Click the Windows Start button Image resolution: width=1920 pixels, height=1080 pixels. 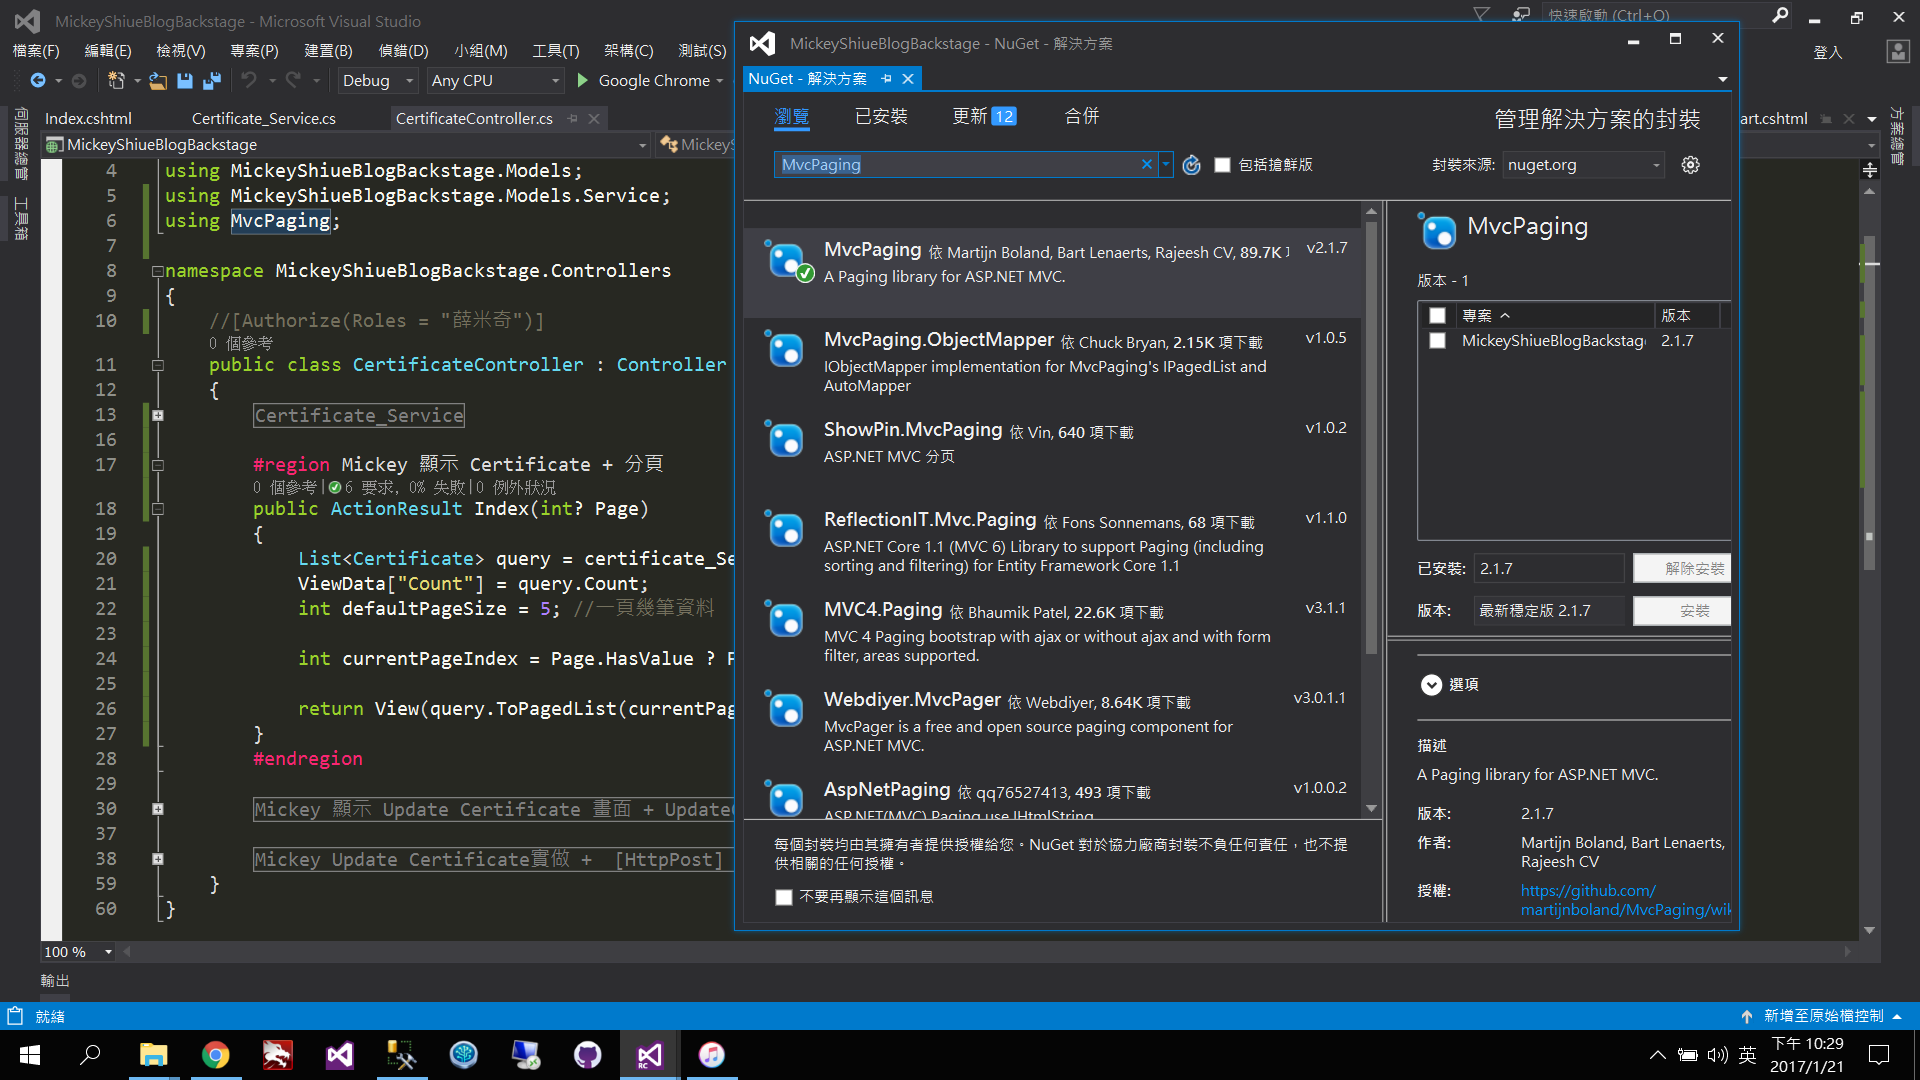(30, 1055)
